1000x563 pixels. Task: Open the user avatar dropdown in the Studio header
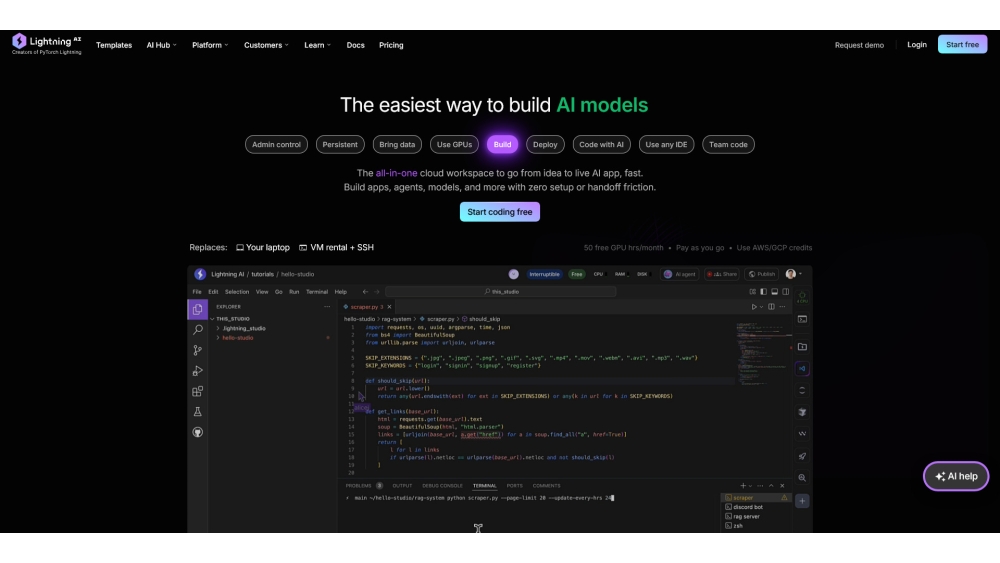click(x=794, y=274)
